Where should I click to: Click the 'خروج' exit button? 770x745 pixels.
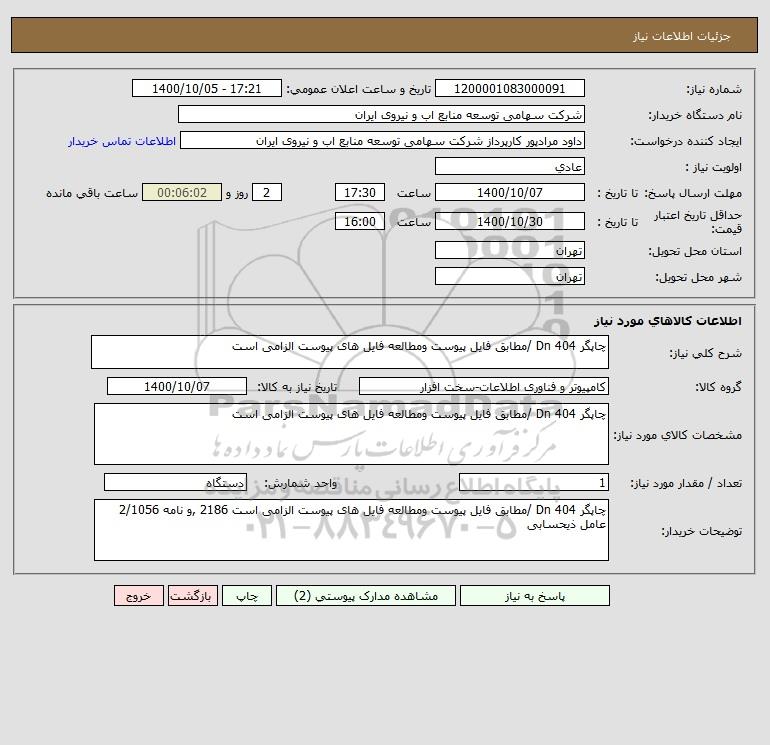[x=139, y=596]
